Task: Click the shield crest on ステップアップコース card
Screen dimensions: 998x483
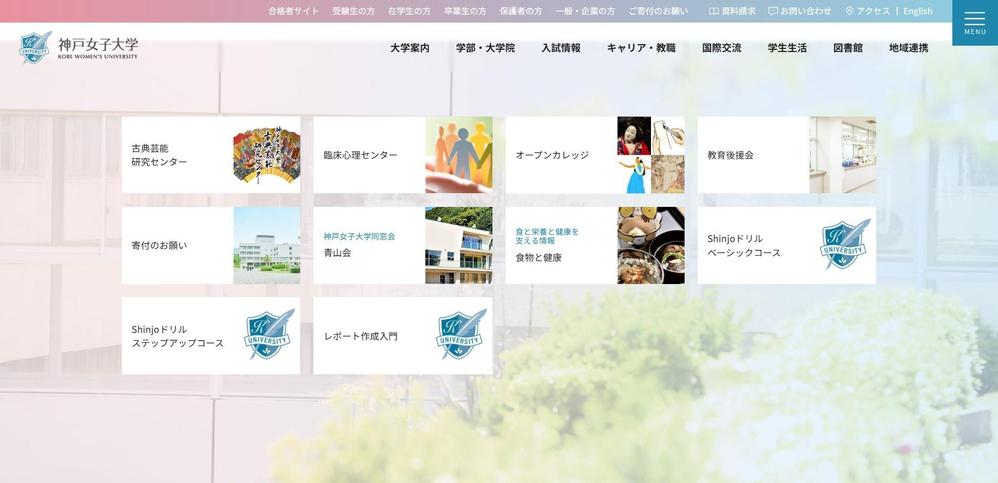Action: (269, 335)
